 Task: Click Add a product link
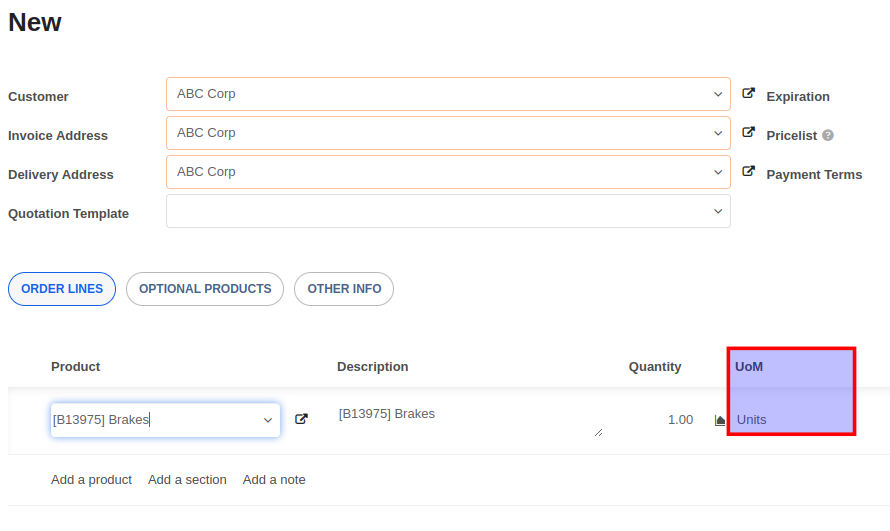pos(91,480)
